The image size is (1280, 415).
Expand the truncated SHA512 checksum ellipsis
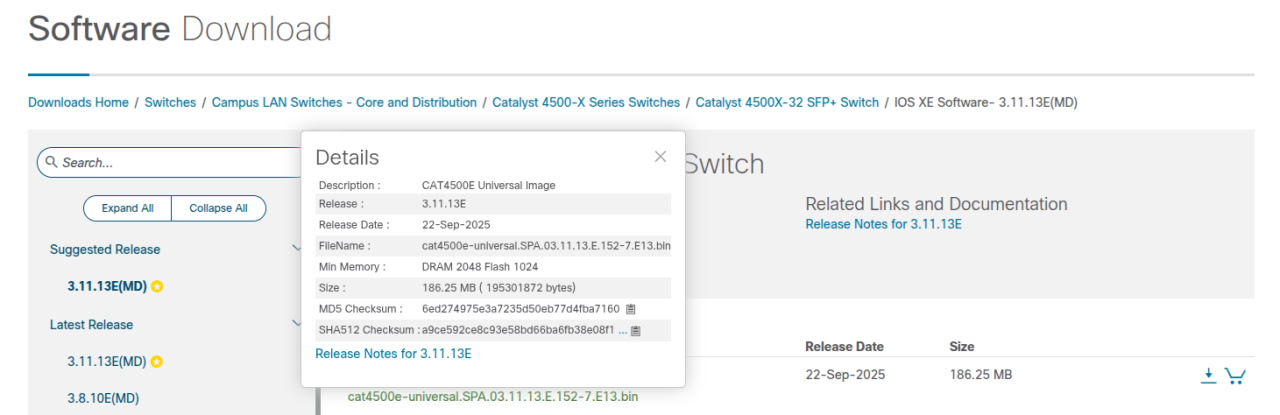622,329
